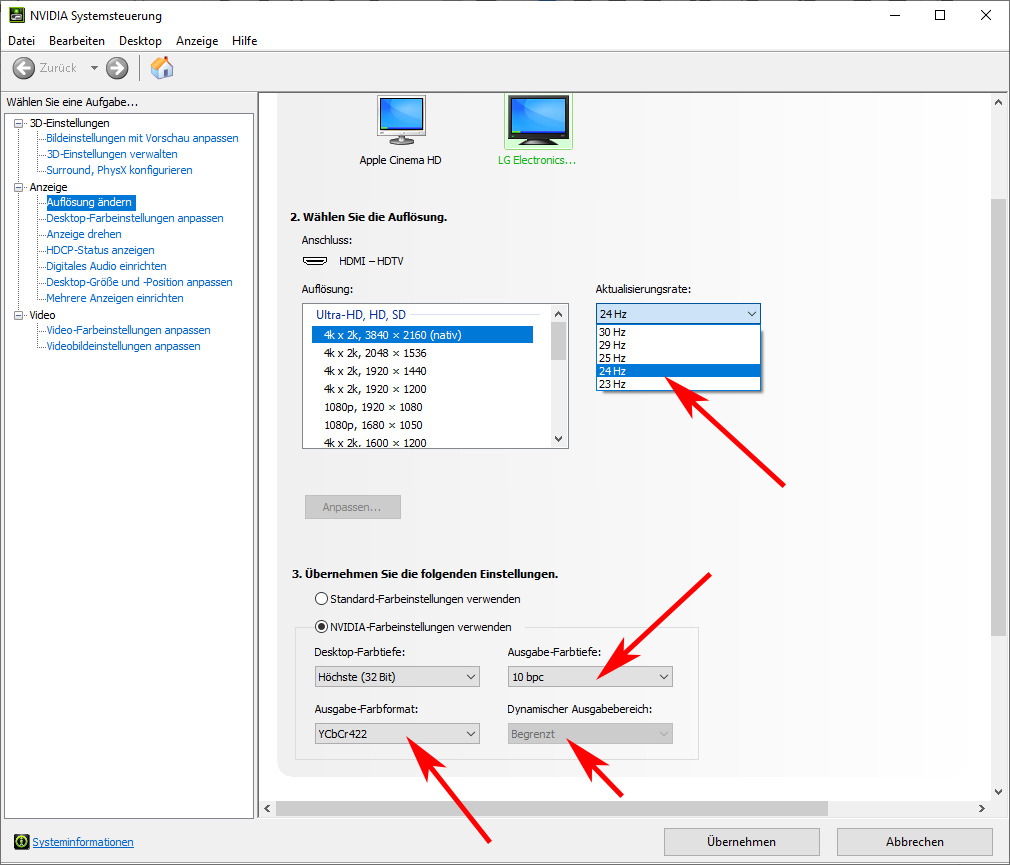Open the back history dropdown arrow
Screen dimensions: 1010x865
(x=94, y=68)
